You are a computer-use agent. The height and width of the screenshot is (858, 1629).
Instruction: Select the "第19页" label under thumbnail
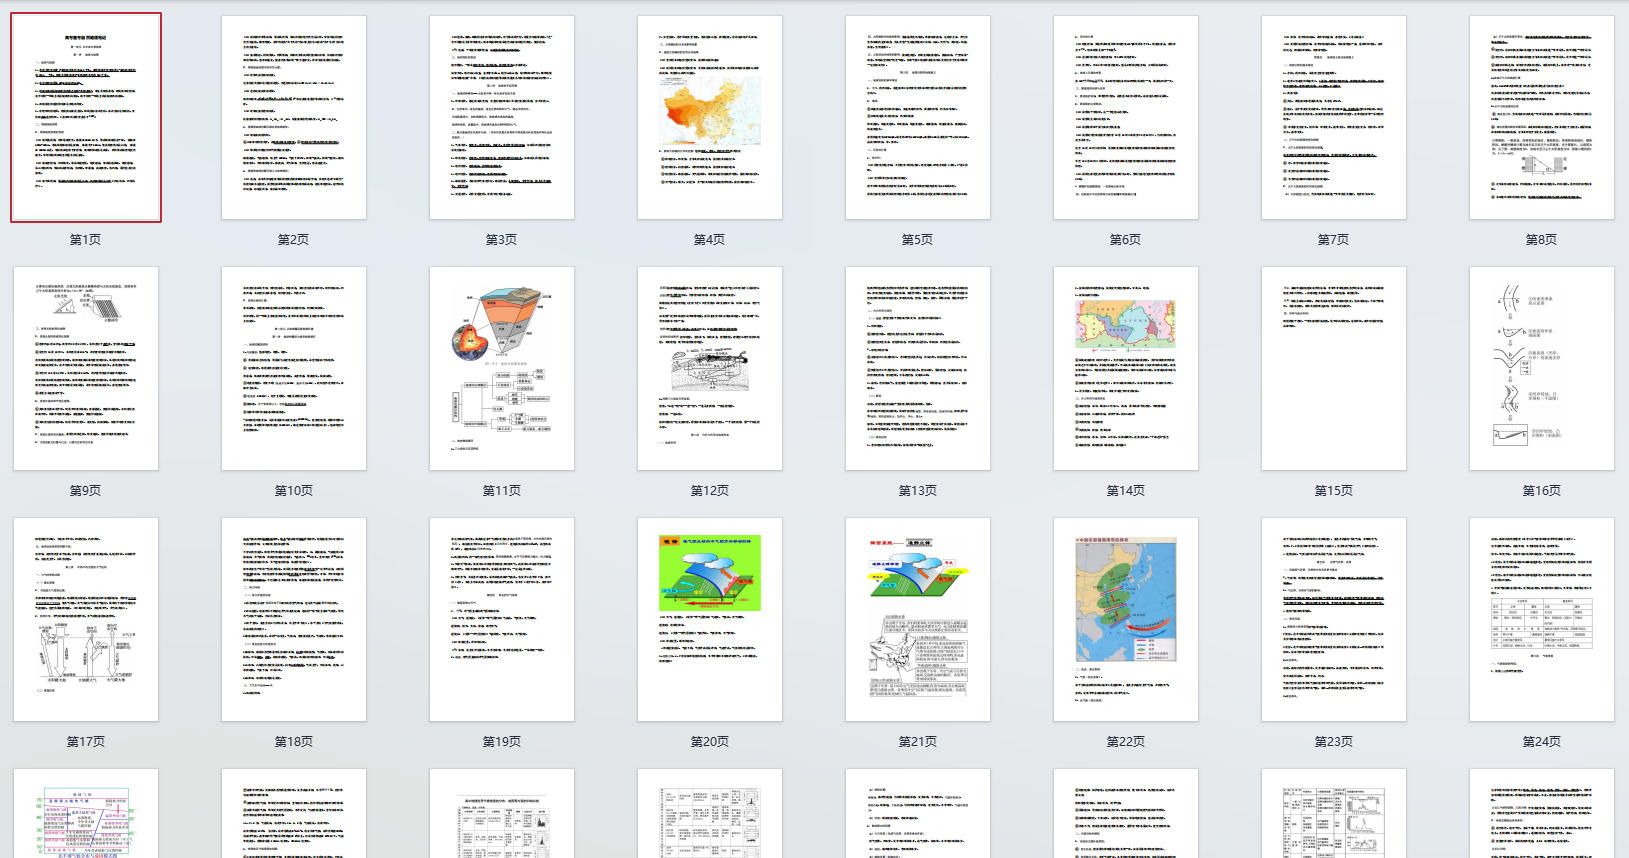click(501, 742)
